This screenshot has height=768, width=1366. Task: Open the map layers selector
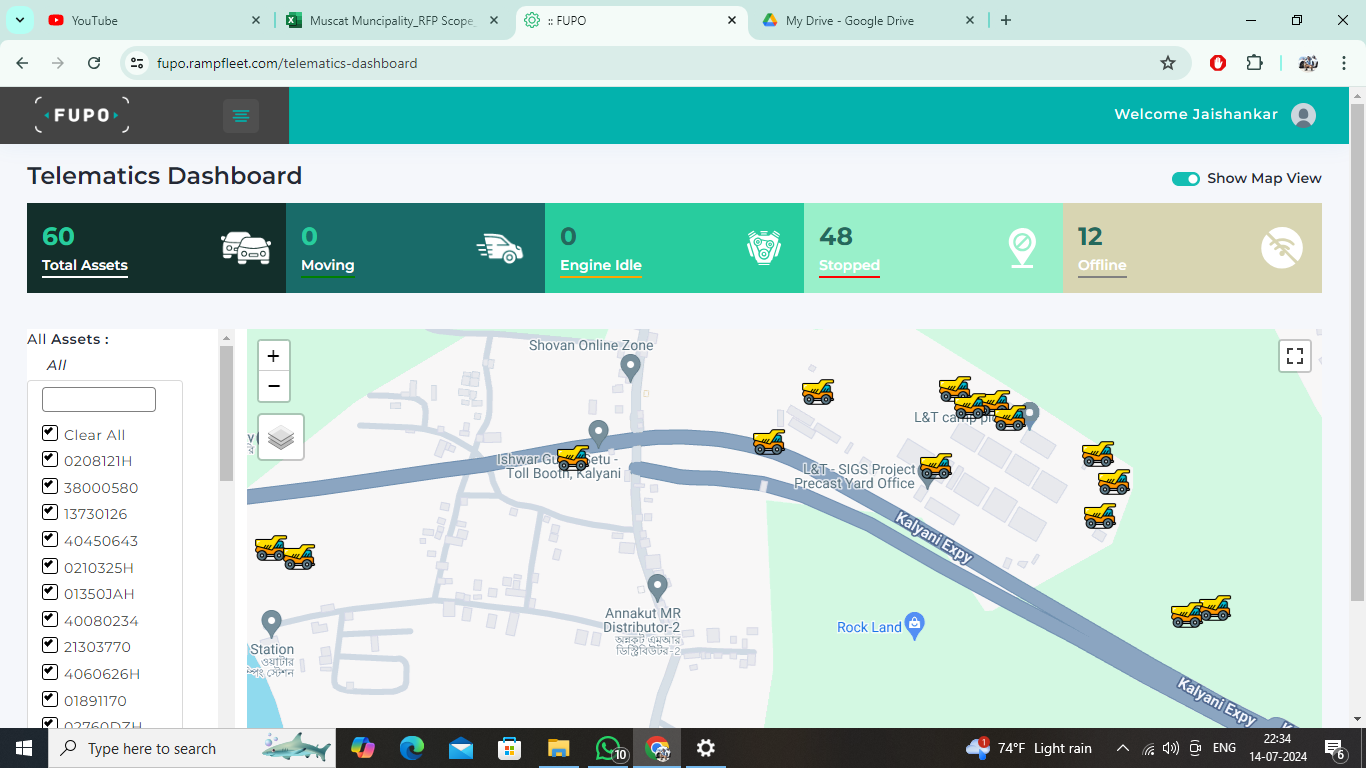(x=280, y=436)
